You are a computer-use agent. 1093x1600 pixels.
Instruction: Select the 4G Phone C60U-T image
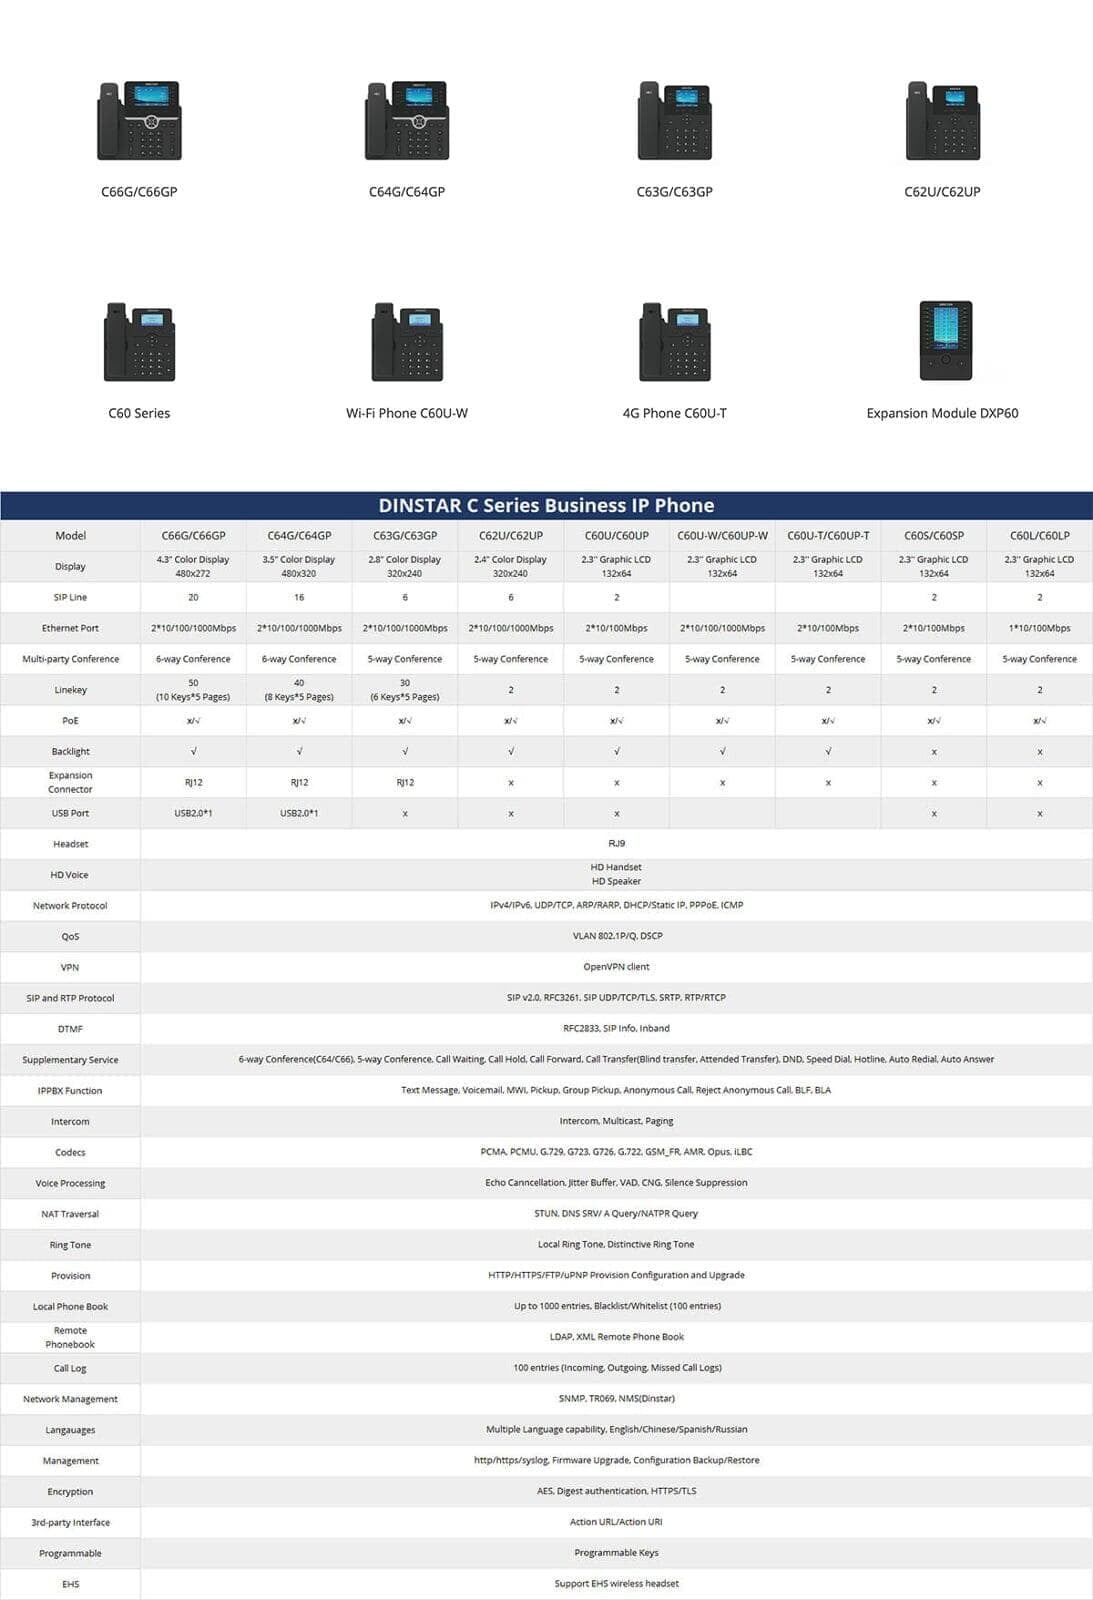[675, 341]
